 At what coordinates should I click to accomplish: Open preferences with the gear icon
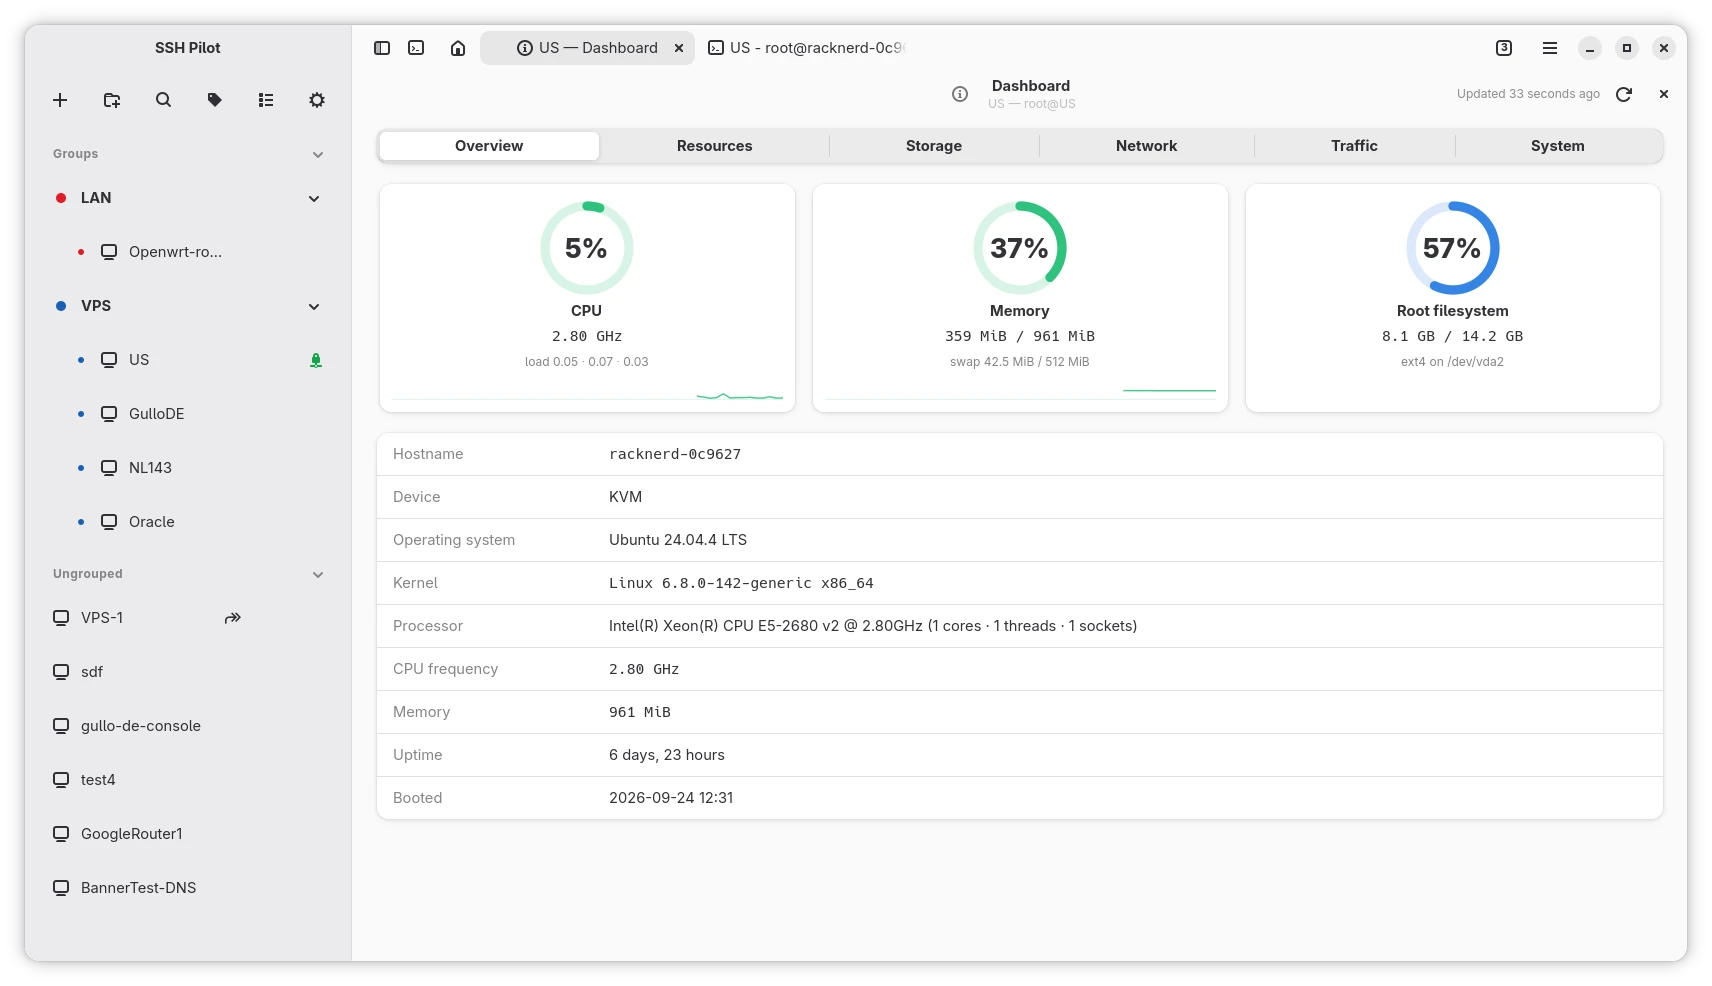317,100
